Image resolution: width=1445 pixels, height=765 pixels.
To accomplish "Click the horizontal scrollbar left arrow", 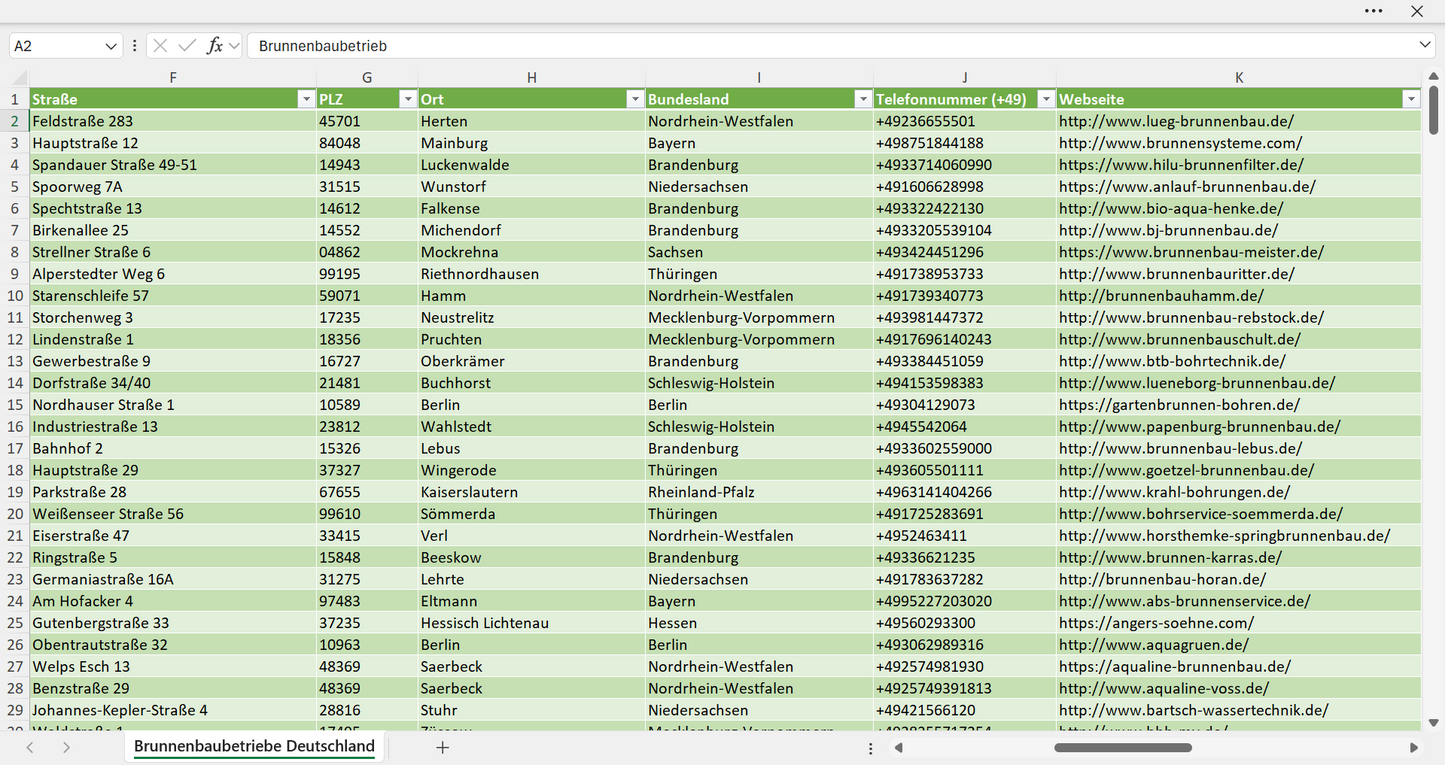I will pos(899,748).
